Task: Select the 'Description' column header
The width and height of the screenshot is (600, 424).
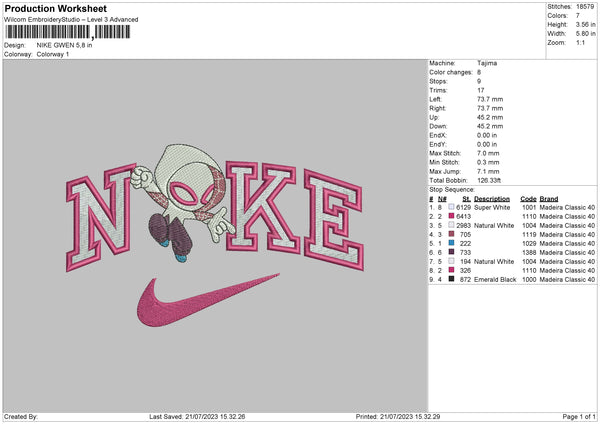Action: (492, 199)
